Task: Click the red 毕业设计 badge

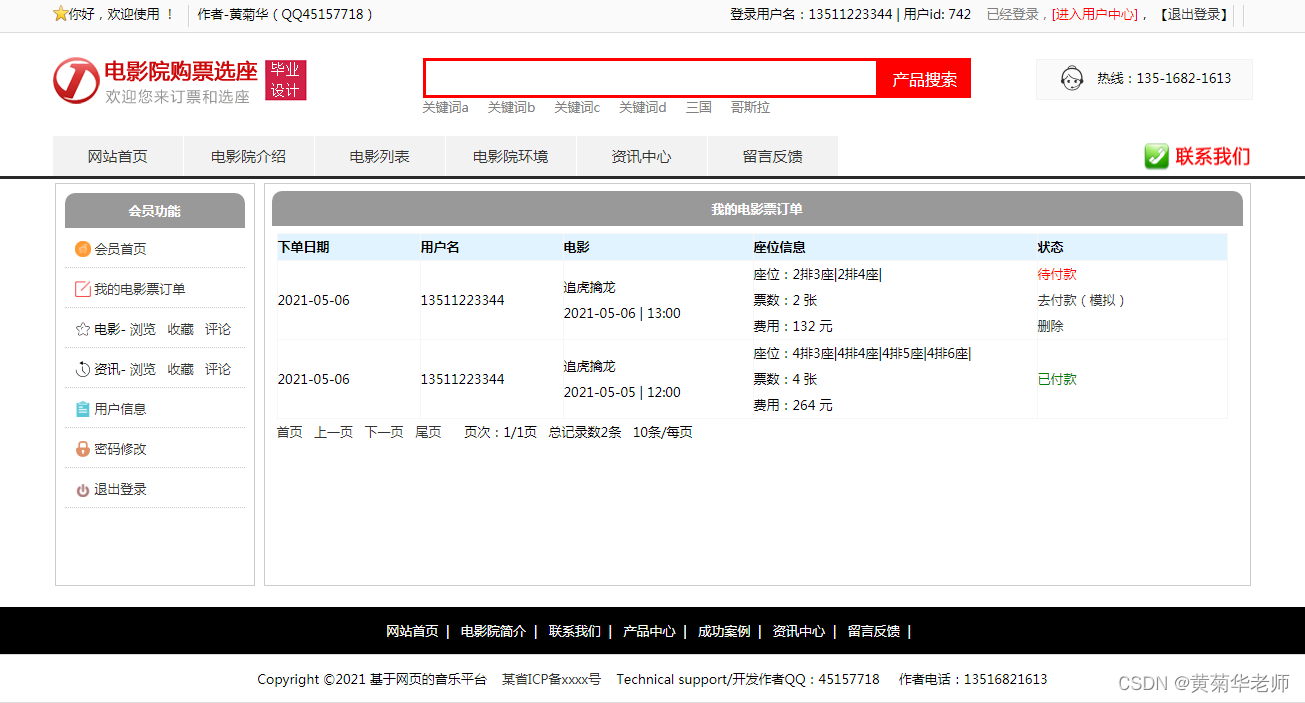Action: 285,80
